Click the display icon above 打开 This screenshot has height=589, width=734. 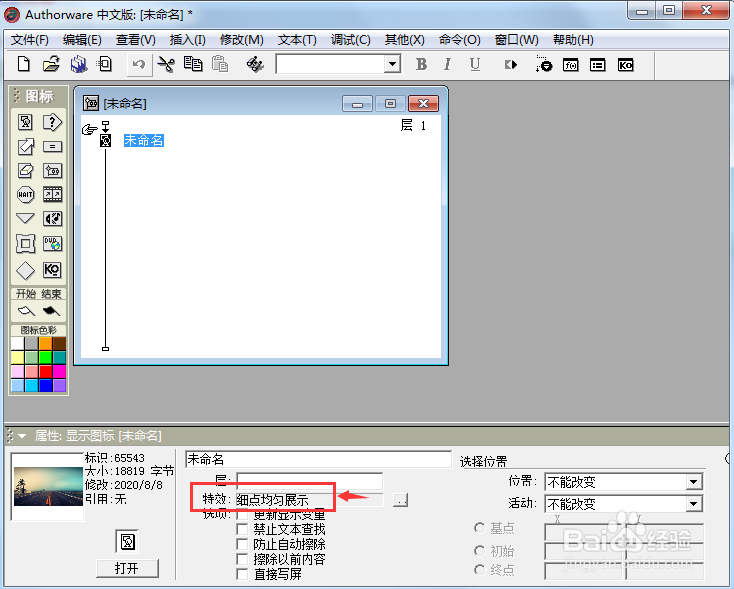127,542
